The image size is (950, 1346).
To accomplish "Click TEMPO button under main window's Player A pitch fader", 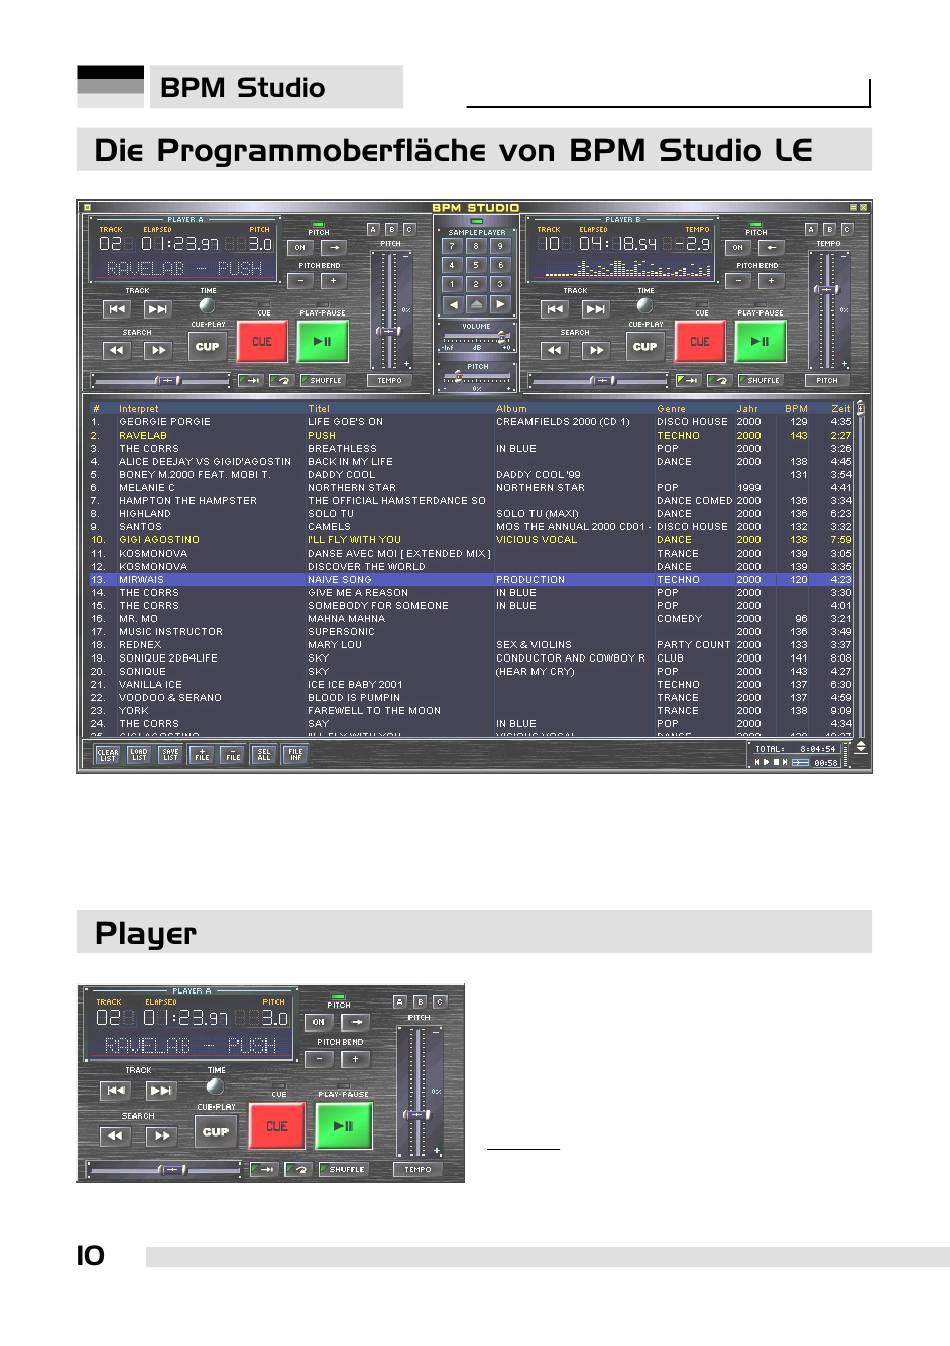I will click(390, 380).
